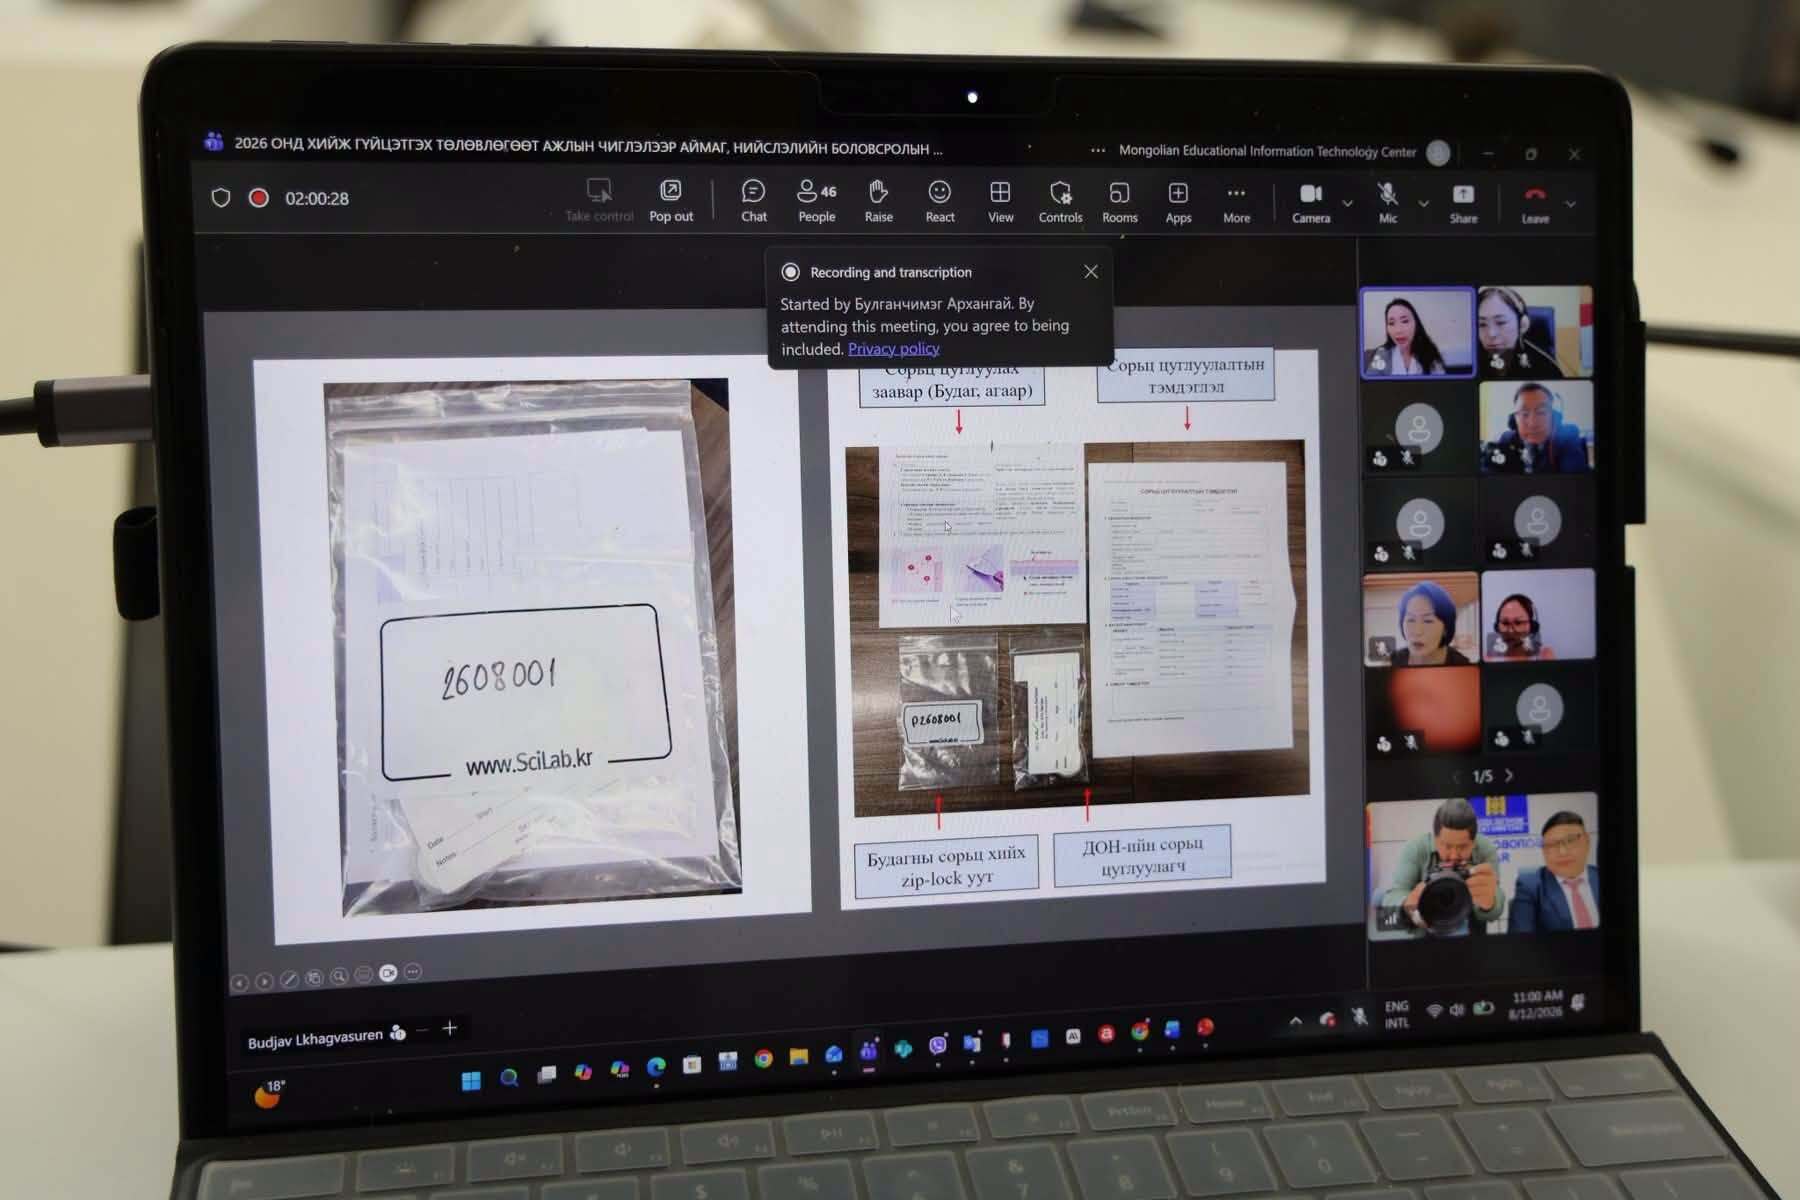Open the zoom magnifier in slideshow controls
Viewport: 1800px width, 1200px height.
tap(339, 976)
